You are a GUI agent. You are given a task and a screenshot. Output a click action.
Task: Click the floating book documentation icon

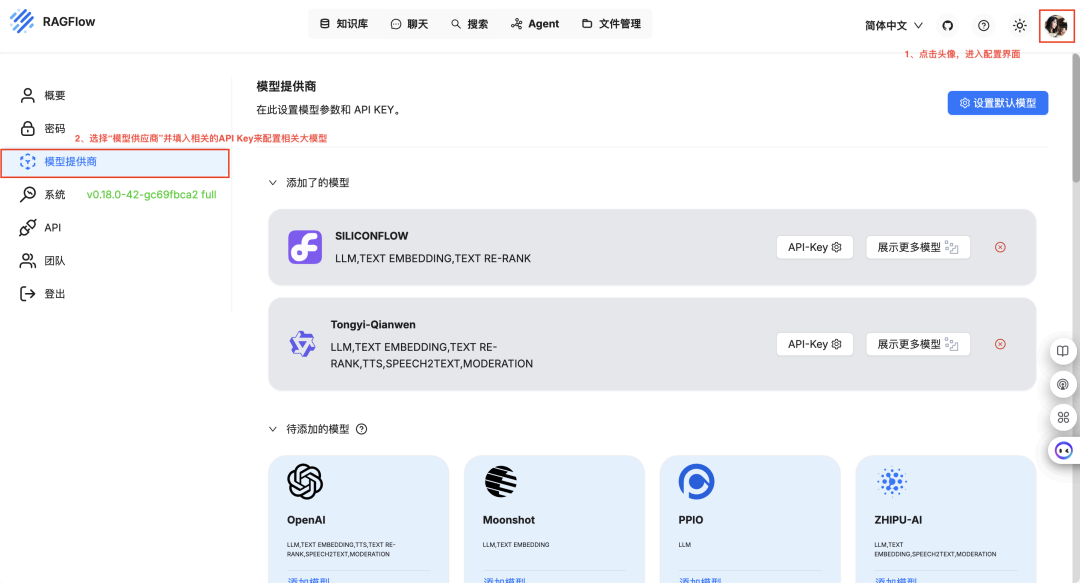tap(1063, 351)
